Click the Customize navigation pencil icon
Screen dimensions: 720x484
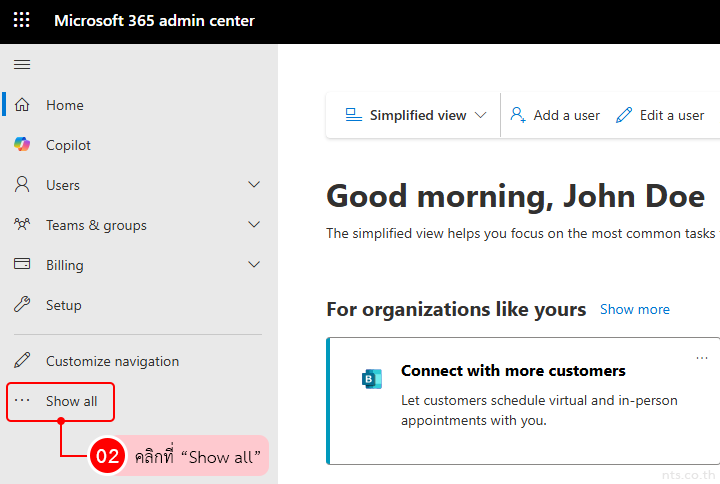tap(22, 360)
